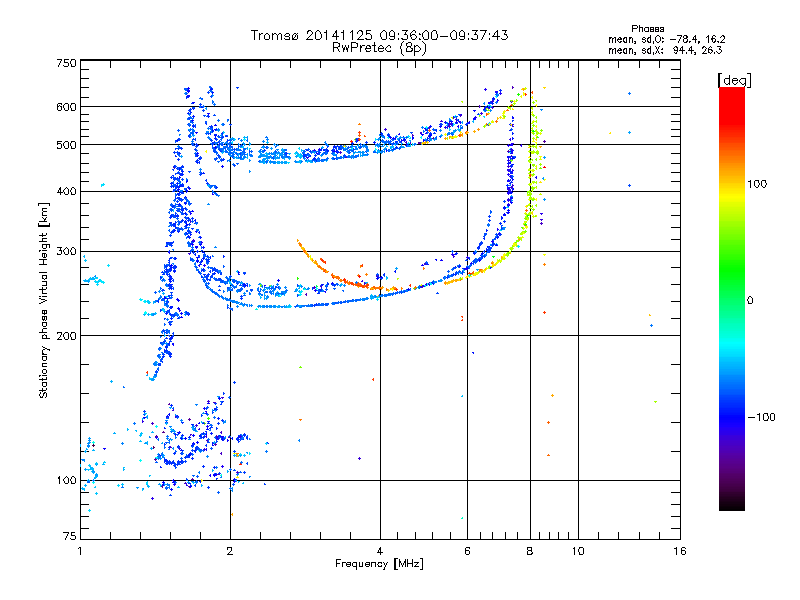This screenshot has width=800, height=600.
Task: Click the 'Frequency [MHz]' axis title
Action: coord(379,564)
